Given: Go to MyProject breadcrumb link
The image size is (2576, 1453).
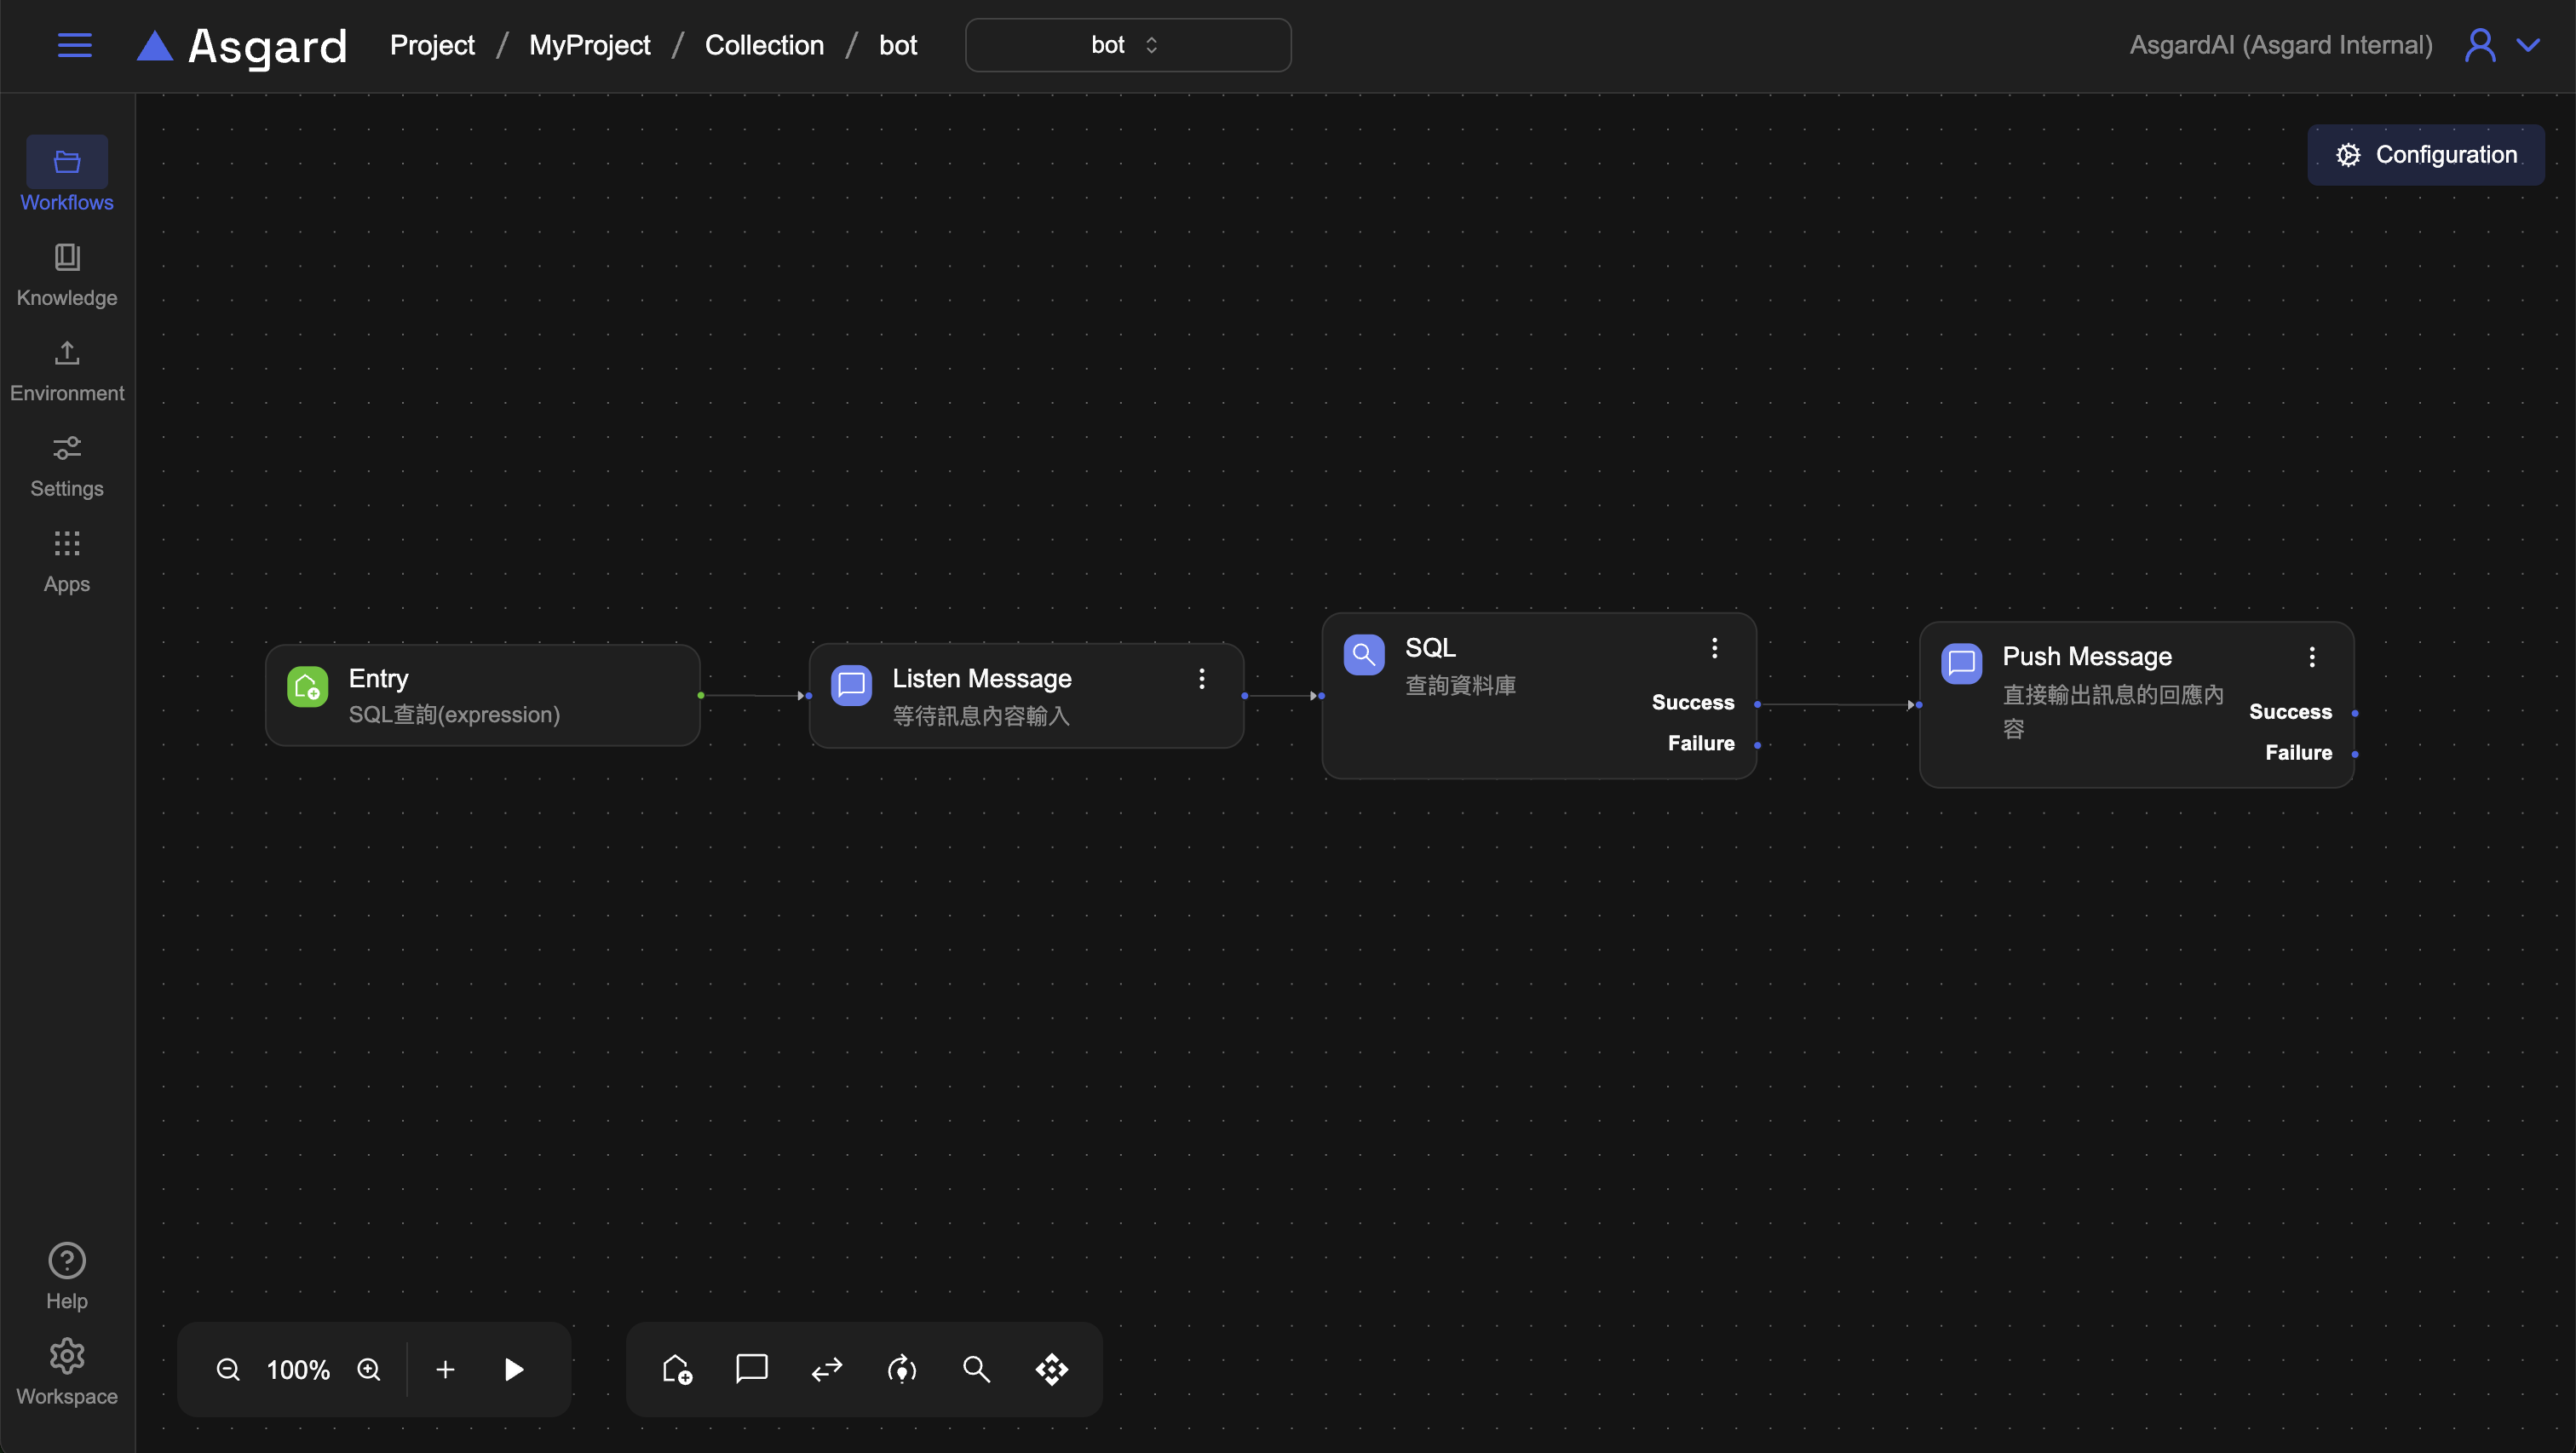Looking at the screenshot, I should click(589, 45).
